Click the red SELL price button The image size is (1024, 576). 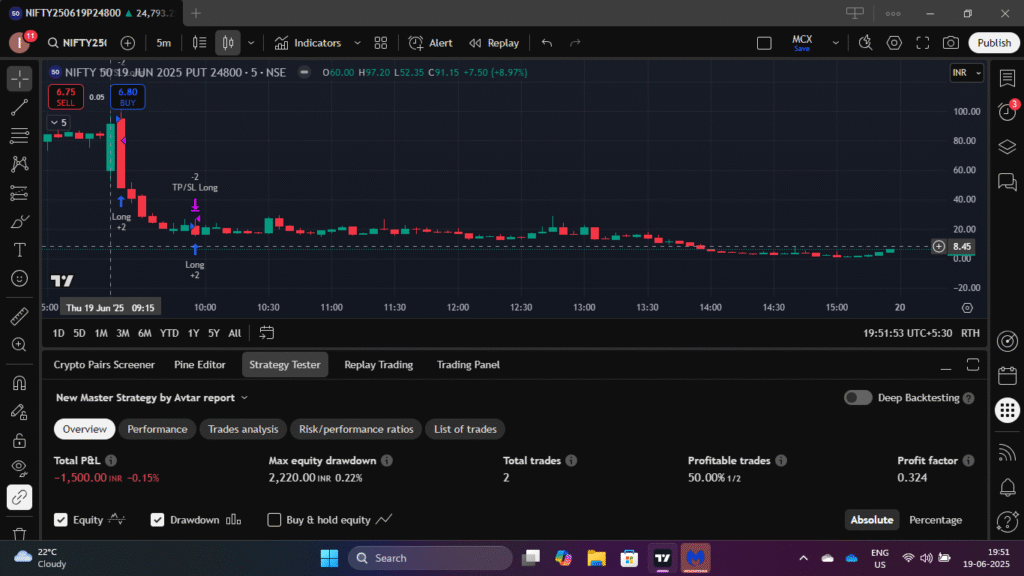(65, 97)
